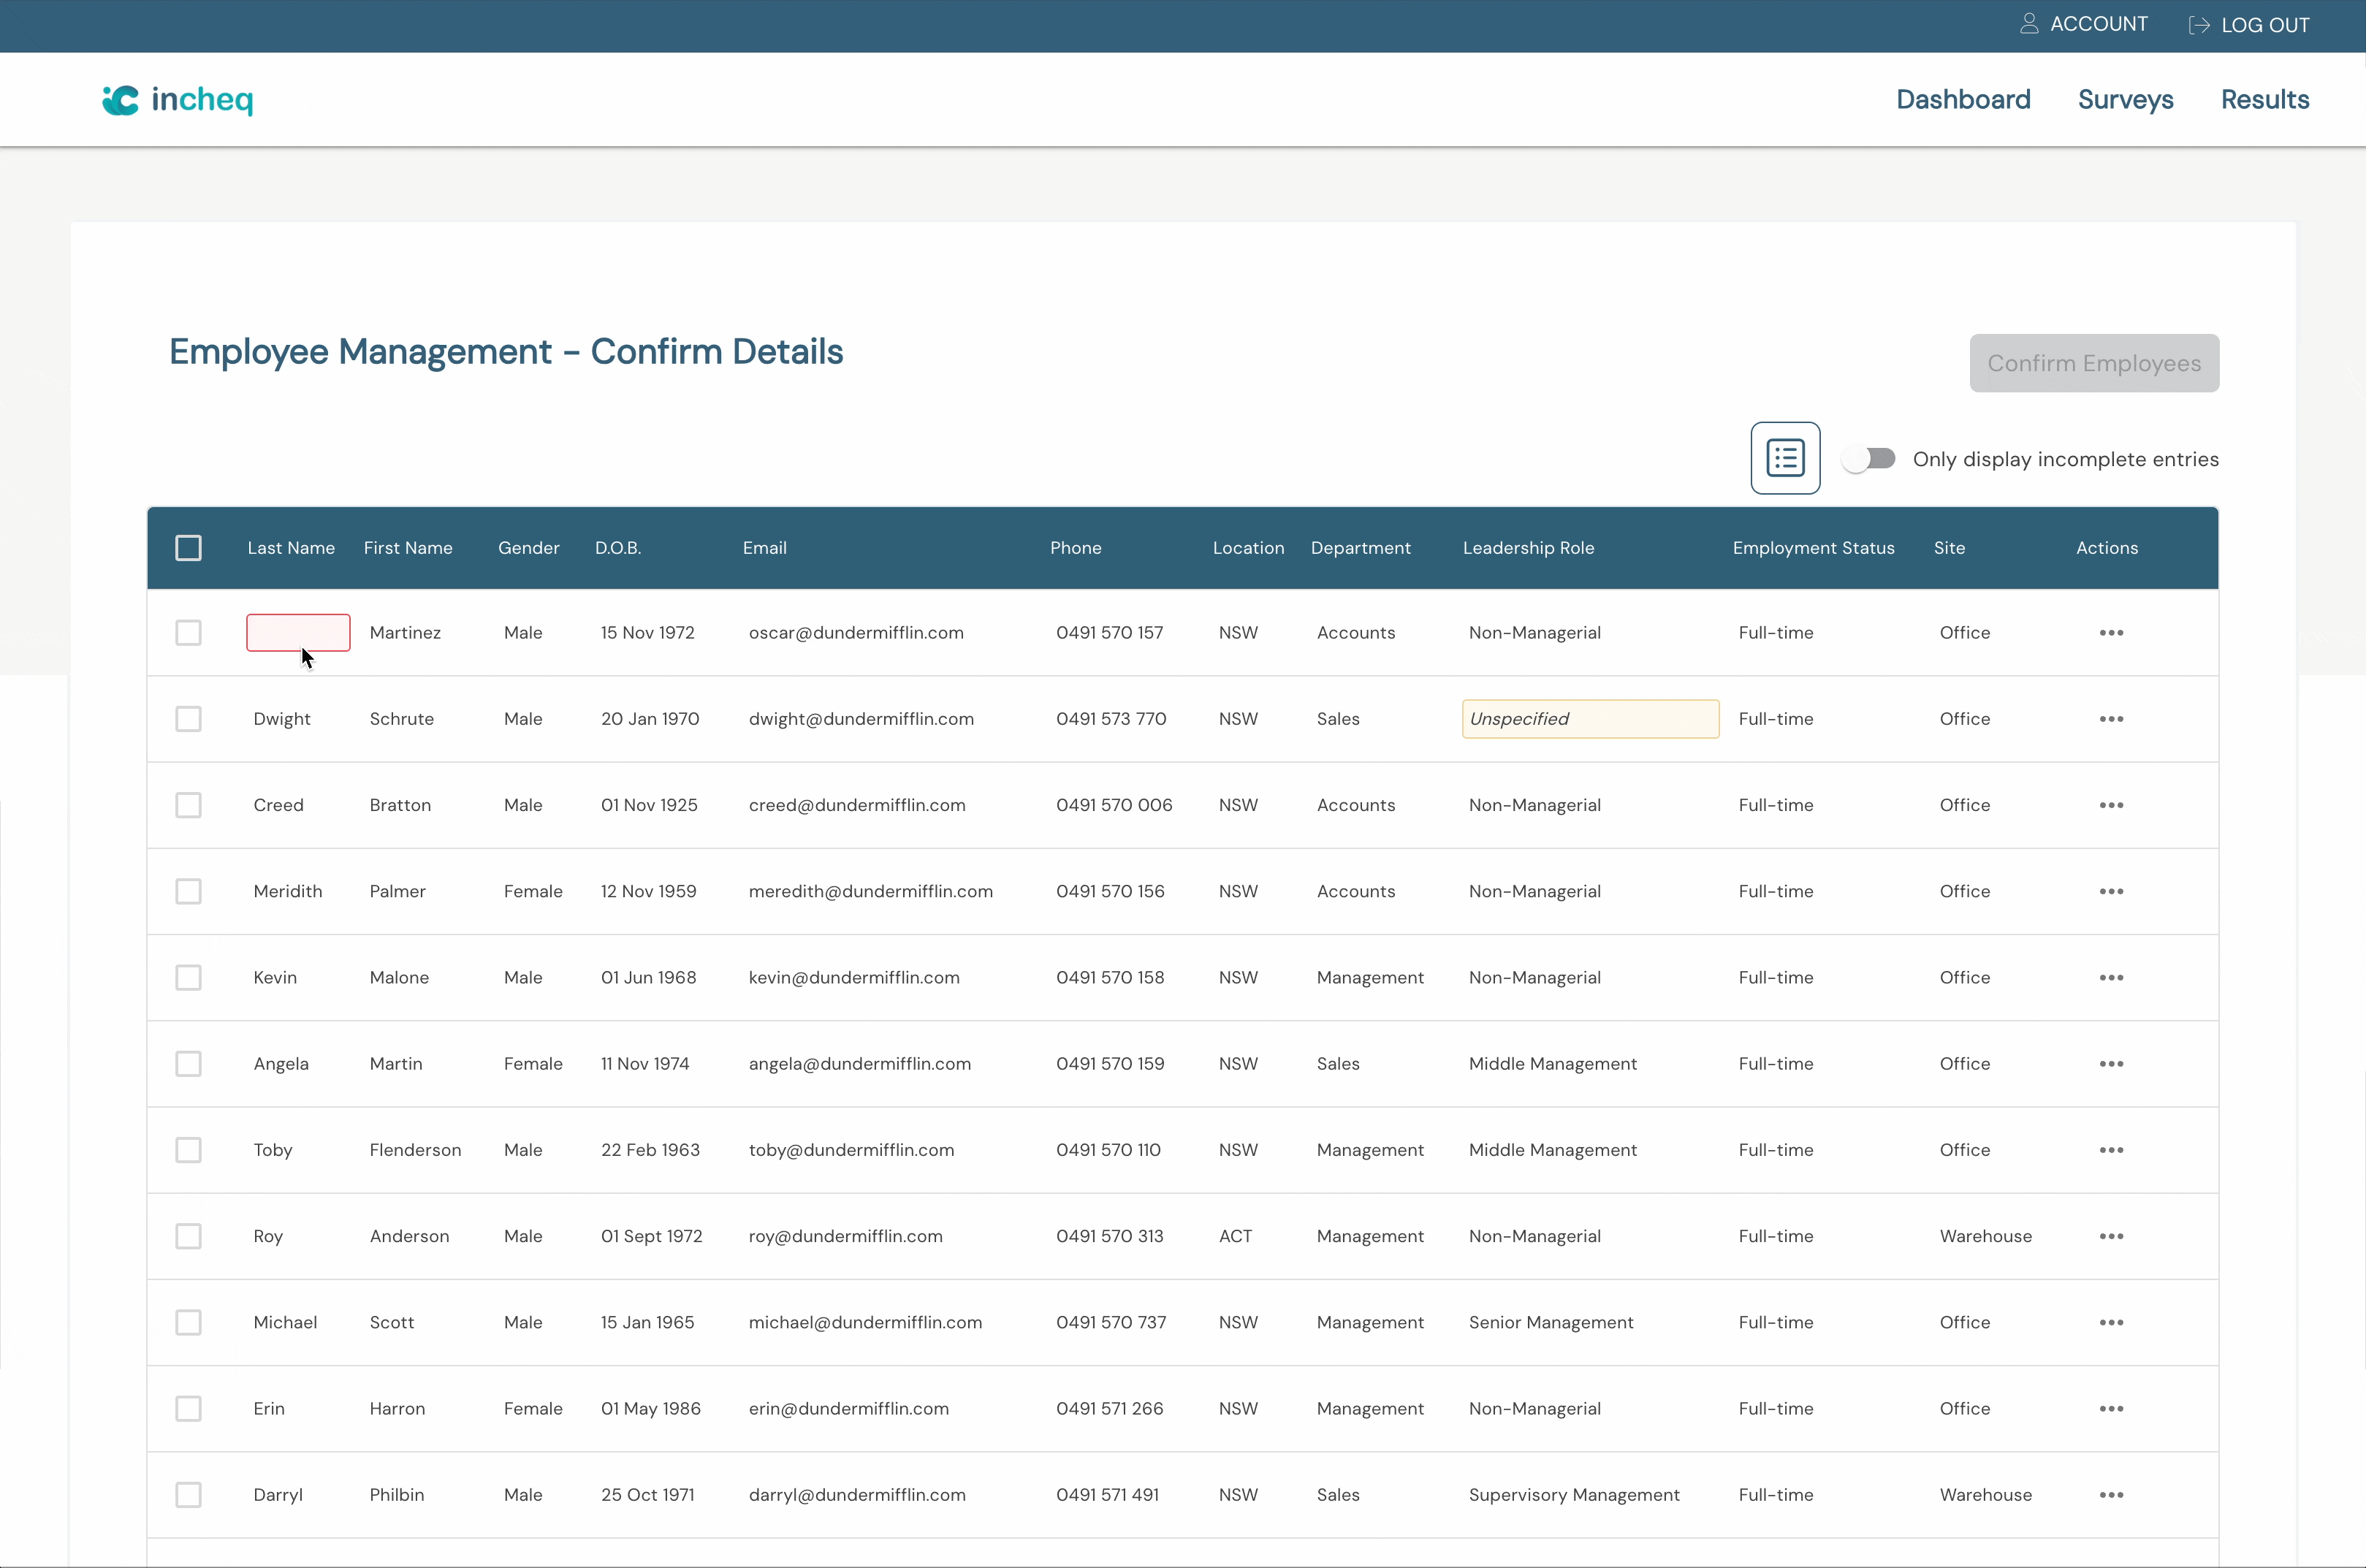The width and height of the screenshot is (2366, 1568).
Task: Click LOG OUT in the top bar
Action: coord(2249,25)
